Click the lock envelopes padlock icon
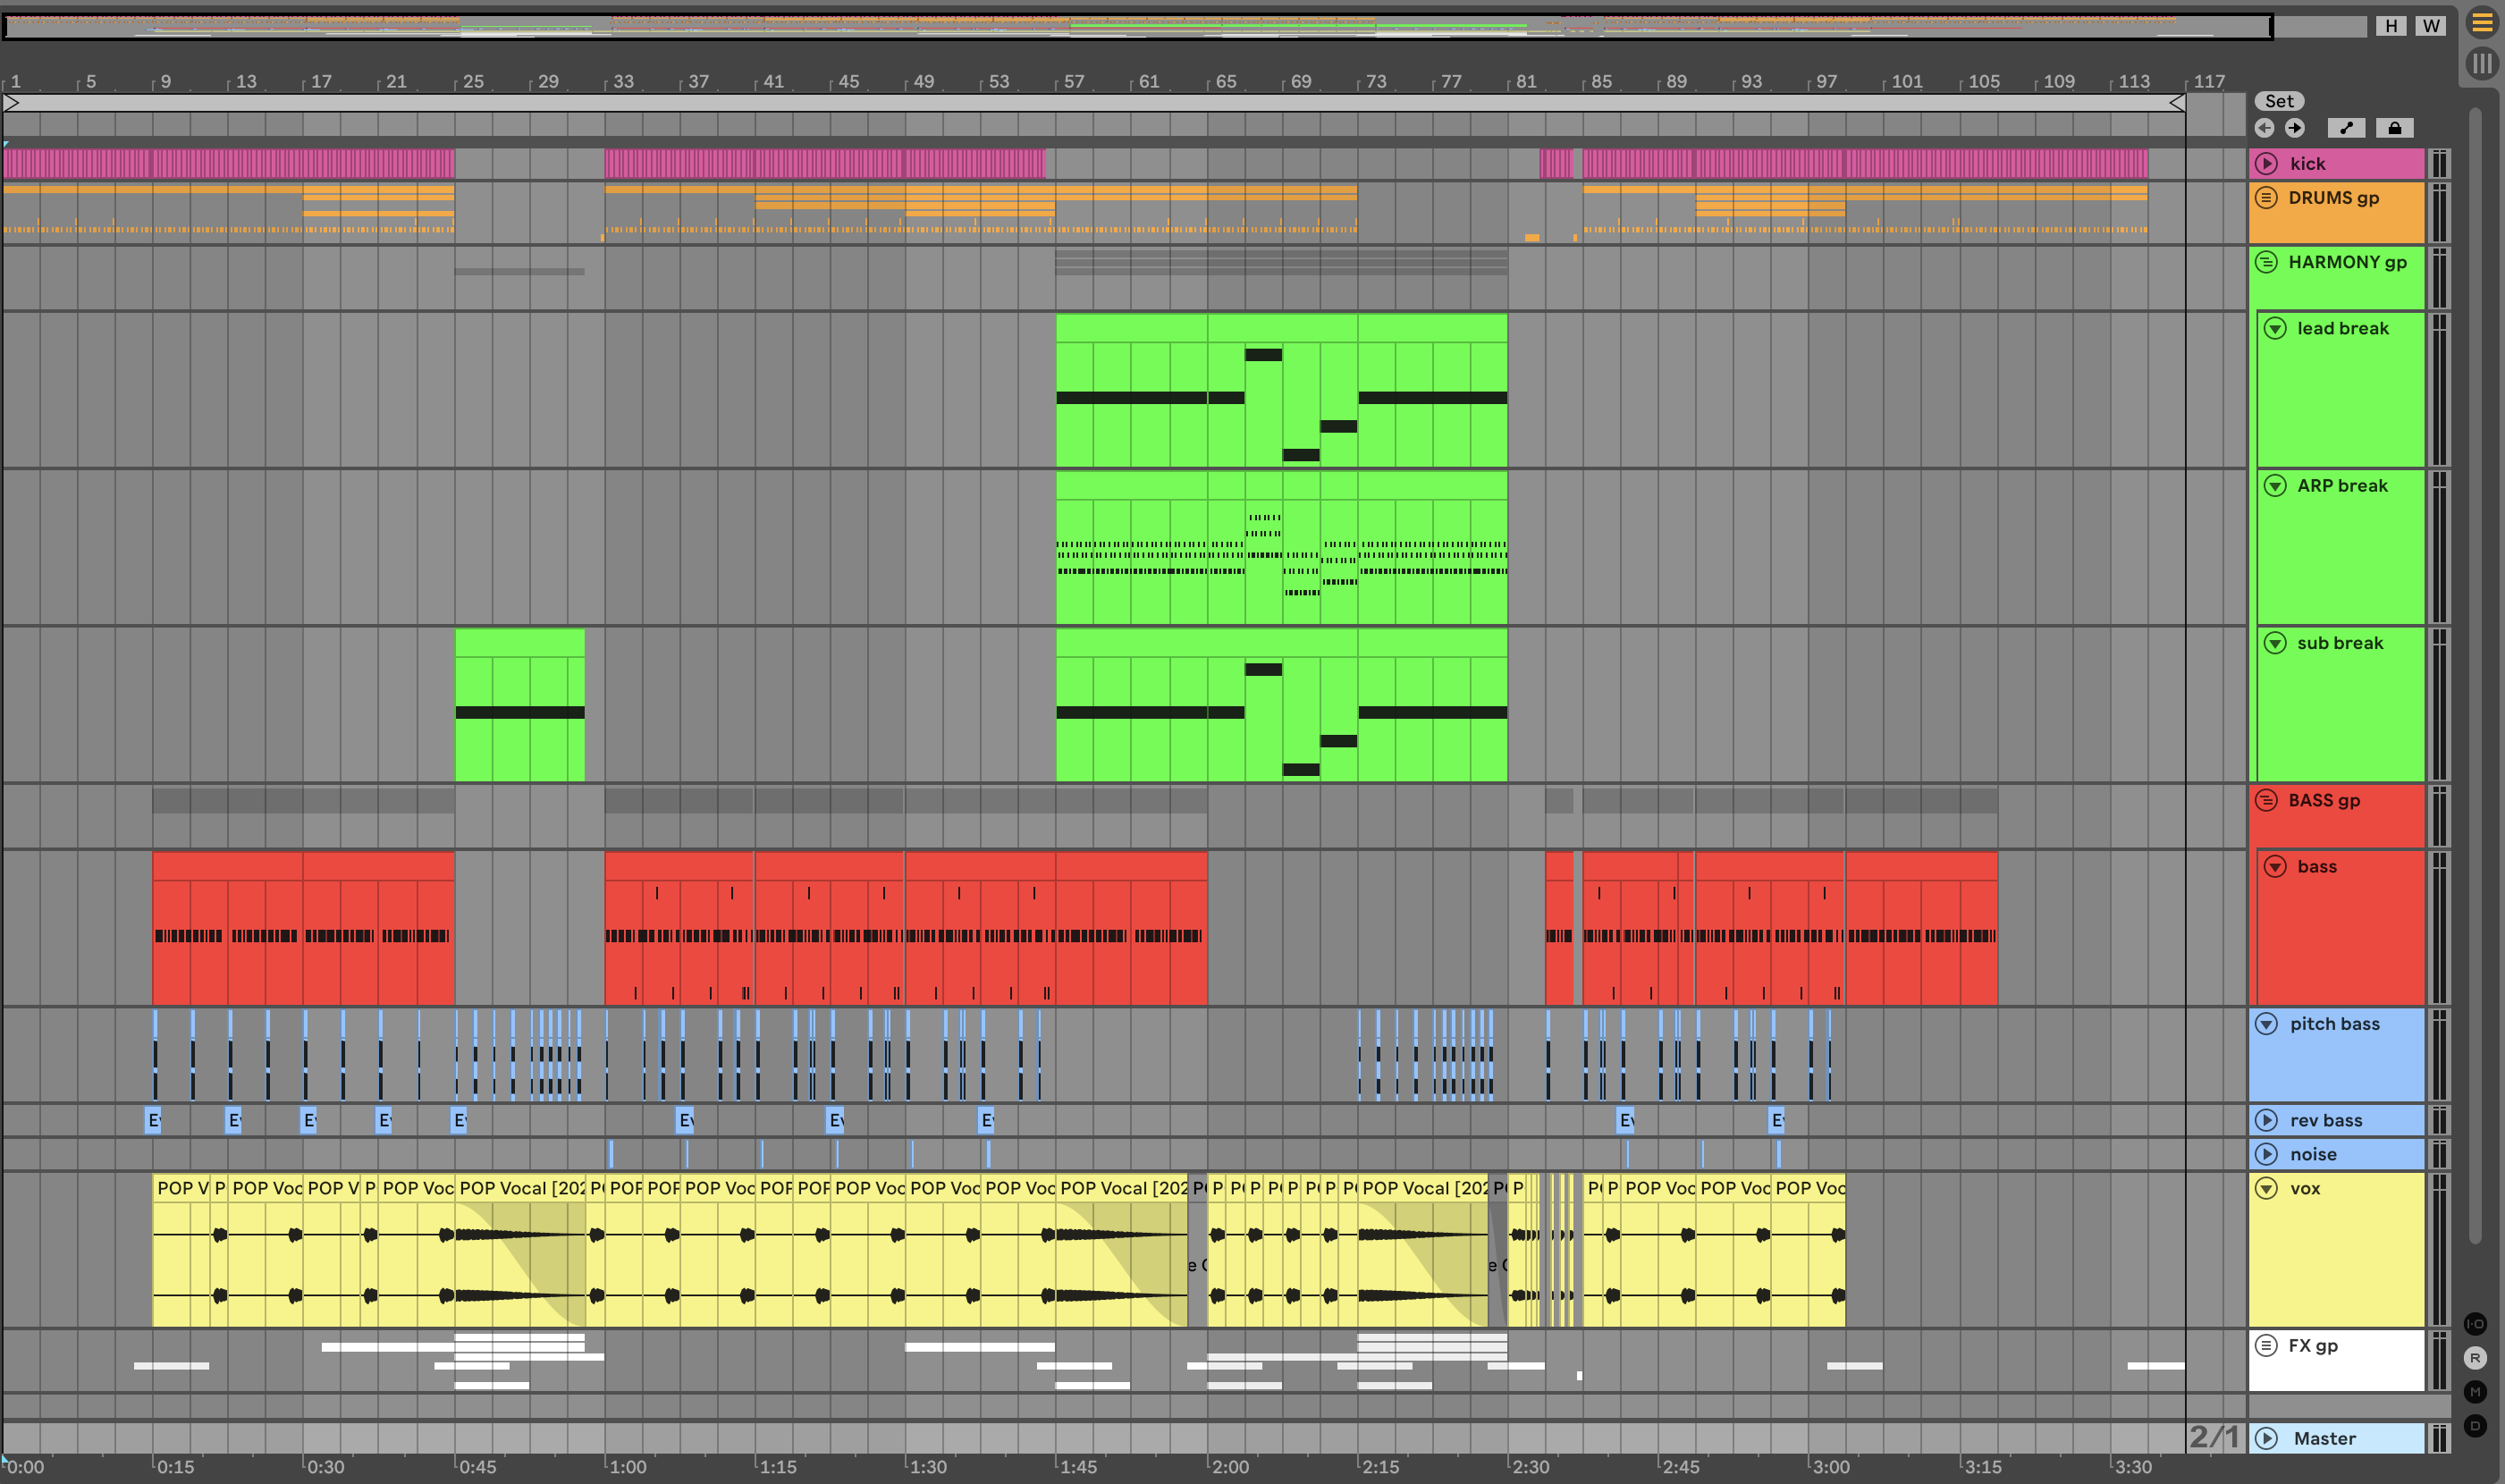This screenshot has width=2505, height=1484. coord(2394,128)
